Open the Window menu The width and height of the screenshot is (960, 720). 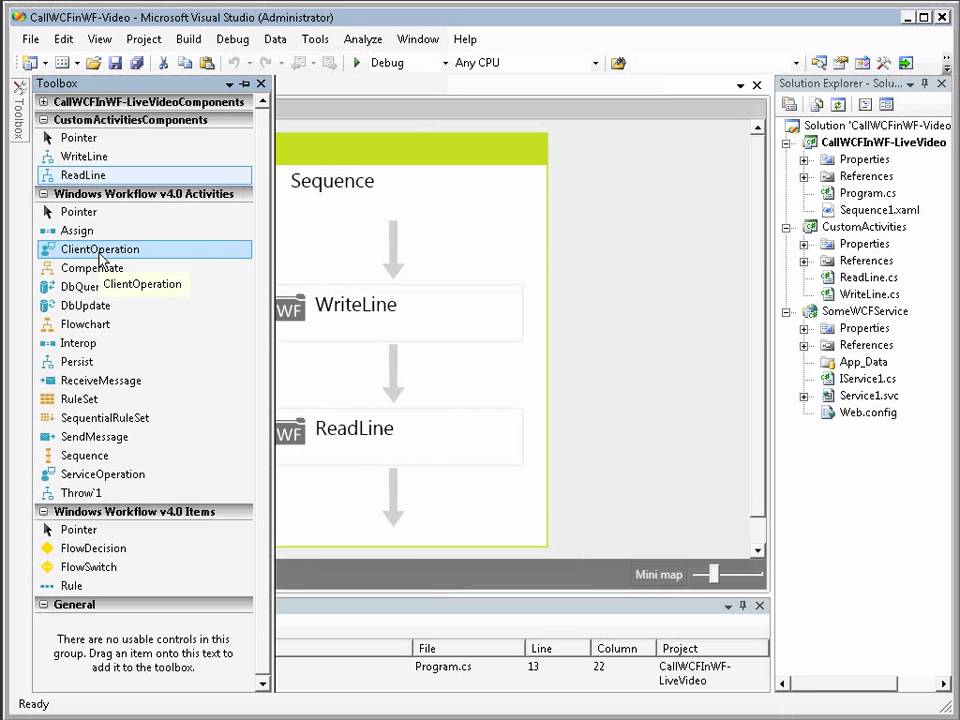click(x=418, y=39)
